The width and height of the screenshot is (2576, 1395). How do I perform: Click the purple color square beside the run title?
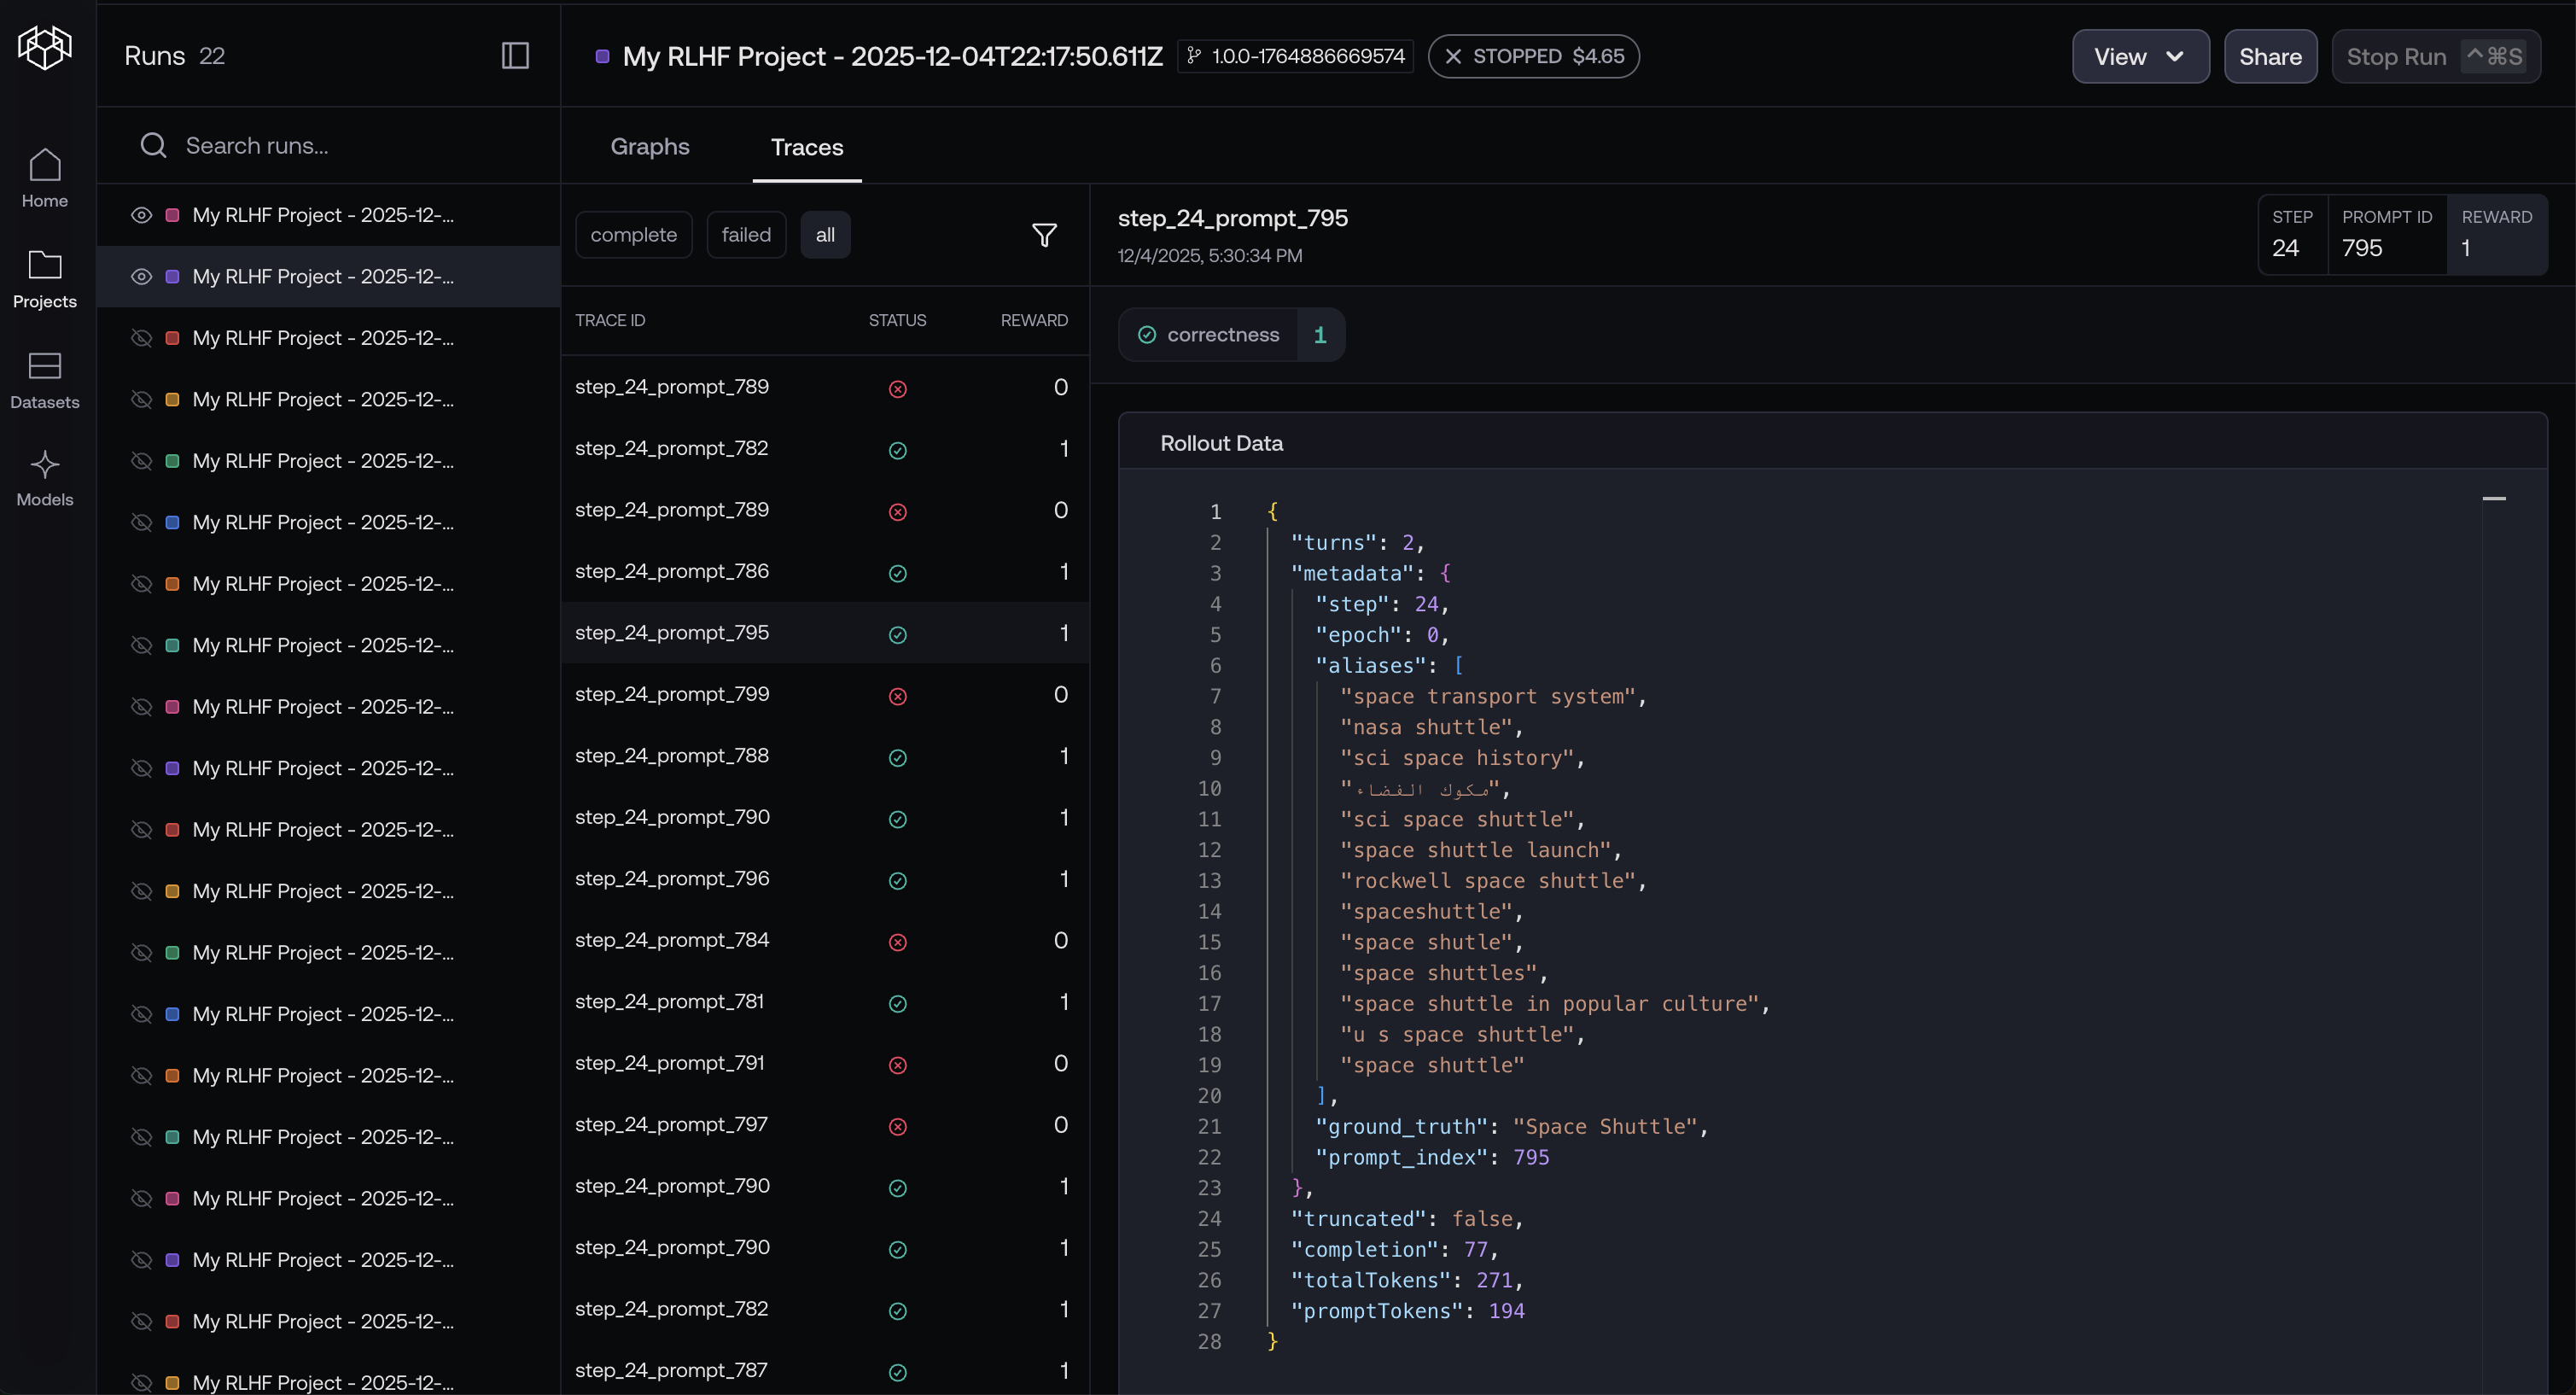(x=602, y=57)
